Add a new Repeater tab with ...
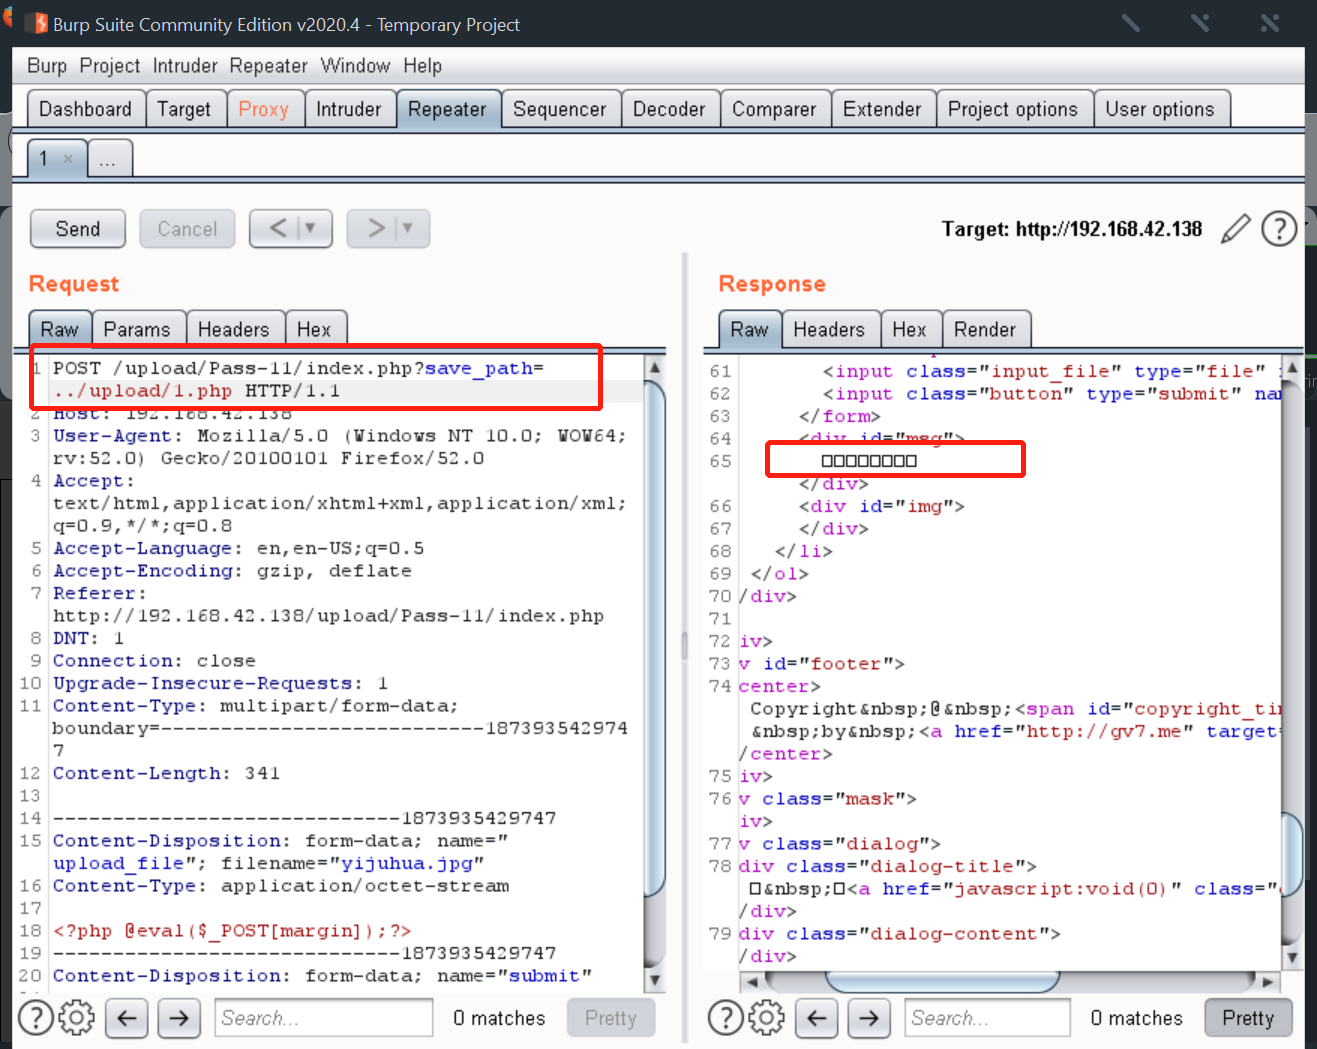Screen dimensions: 1317x1049 [x=108, y=159]
